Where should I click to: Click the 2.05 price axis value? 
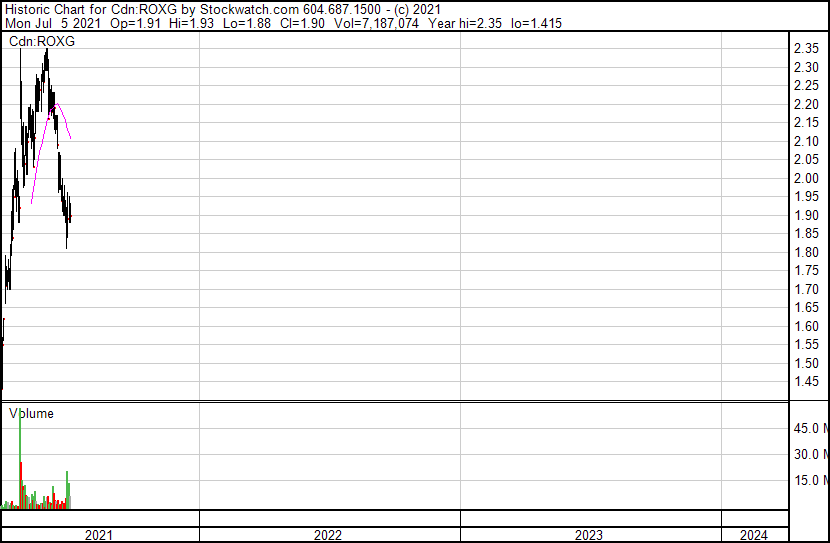(806, 159)
